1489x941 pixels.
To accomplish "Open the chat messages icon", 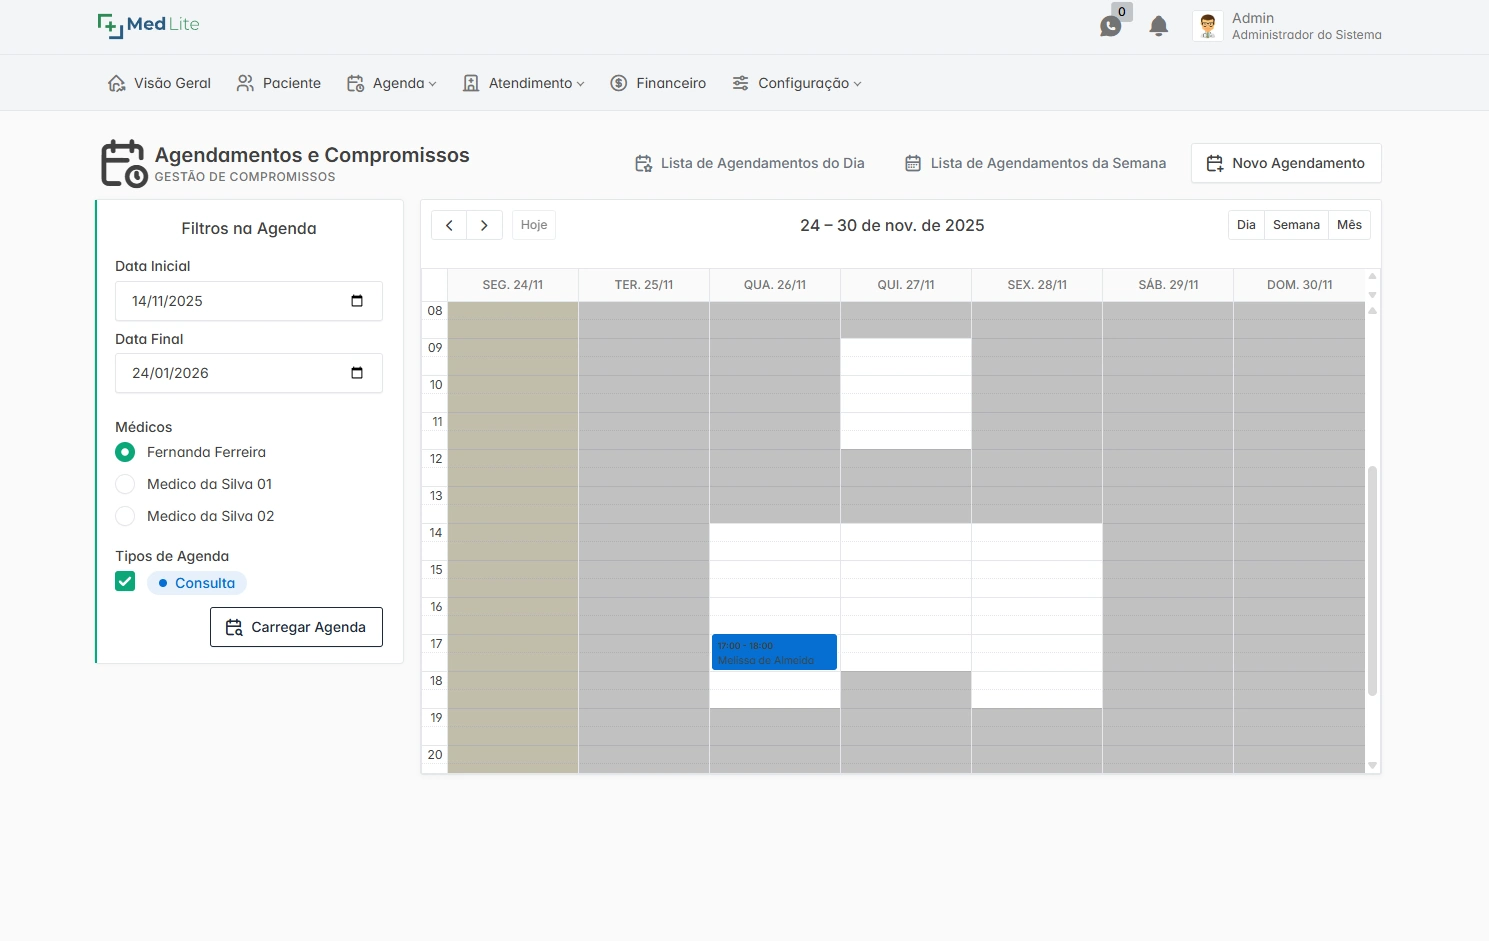I will click(1110, 26).
